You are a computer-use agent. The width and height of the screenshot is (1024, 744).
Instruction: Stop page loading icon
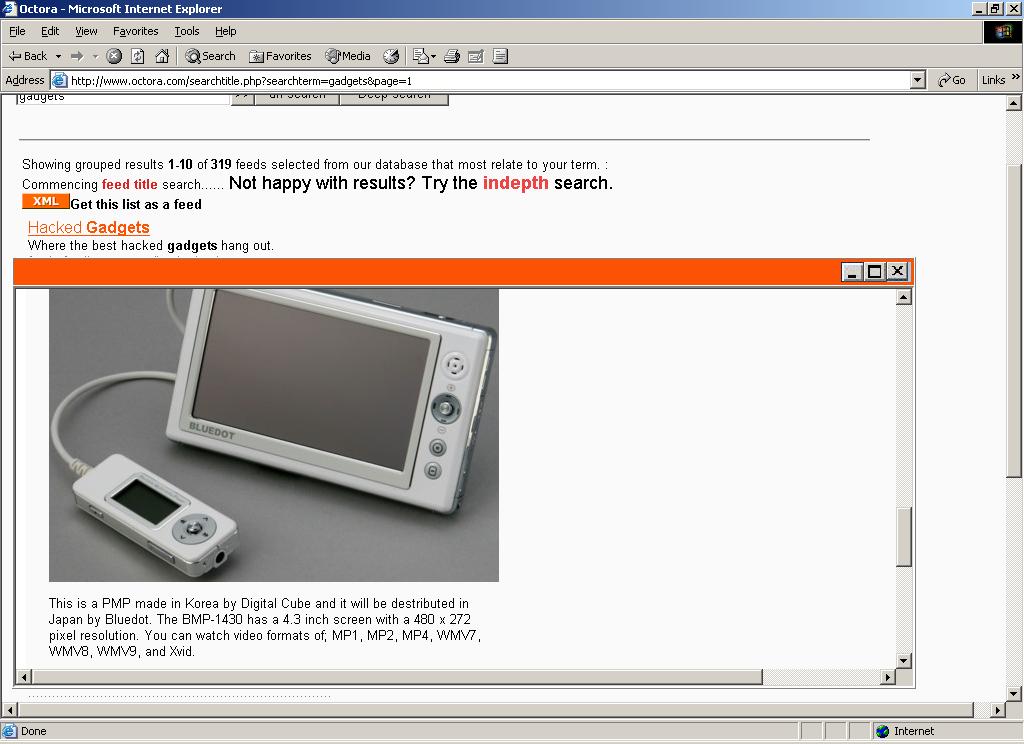pos(114,56)
